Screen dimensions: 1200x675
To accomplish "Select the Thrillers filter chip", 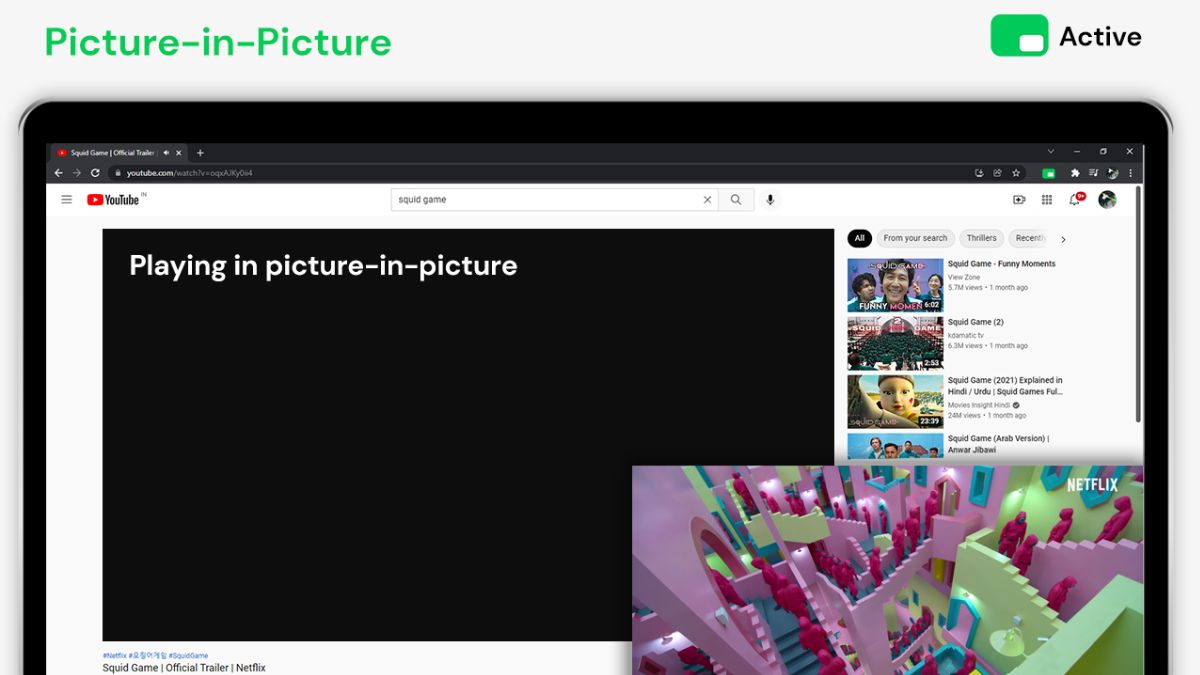I will coord(982,238).
